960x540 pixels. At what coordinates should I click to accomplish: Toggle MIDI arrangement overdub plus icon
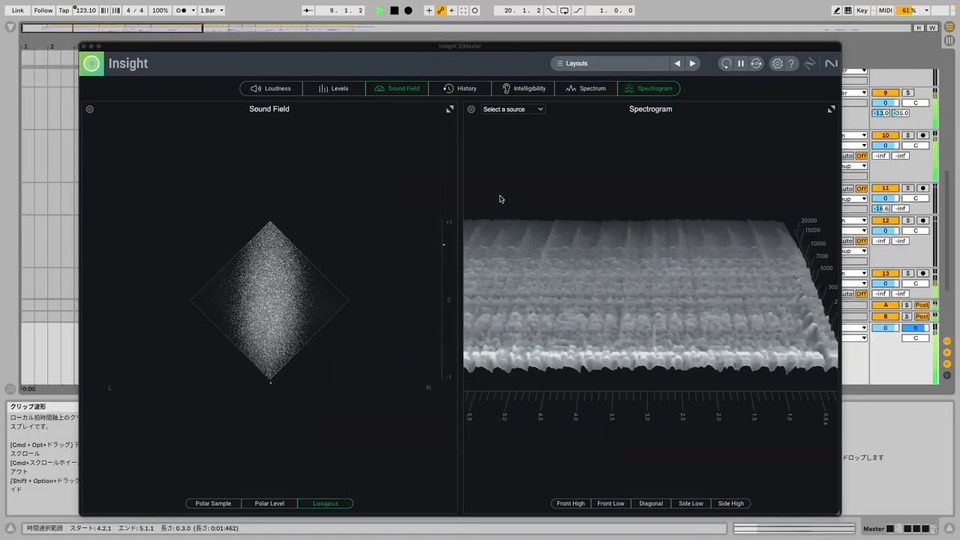click(x=429, y=10)
